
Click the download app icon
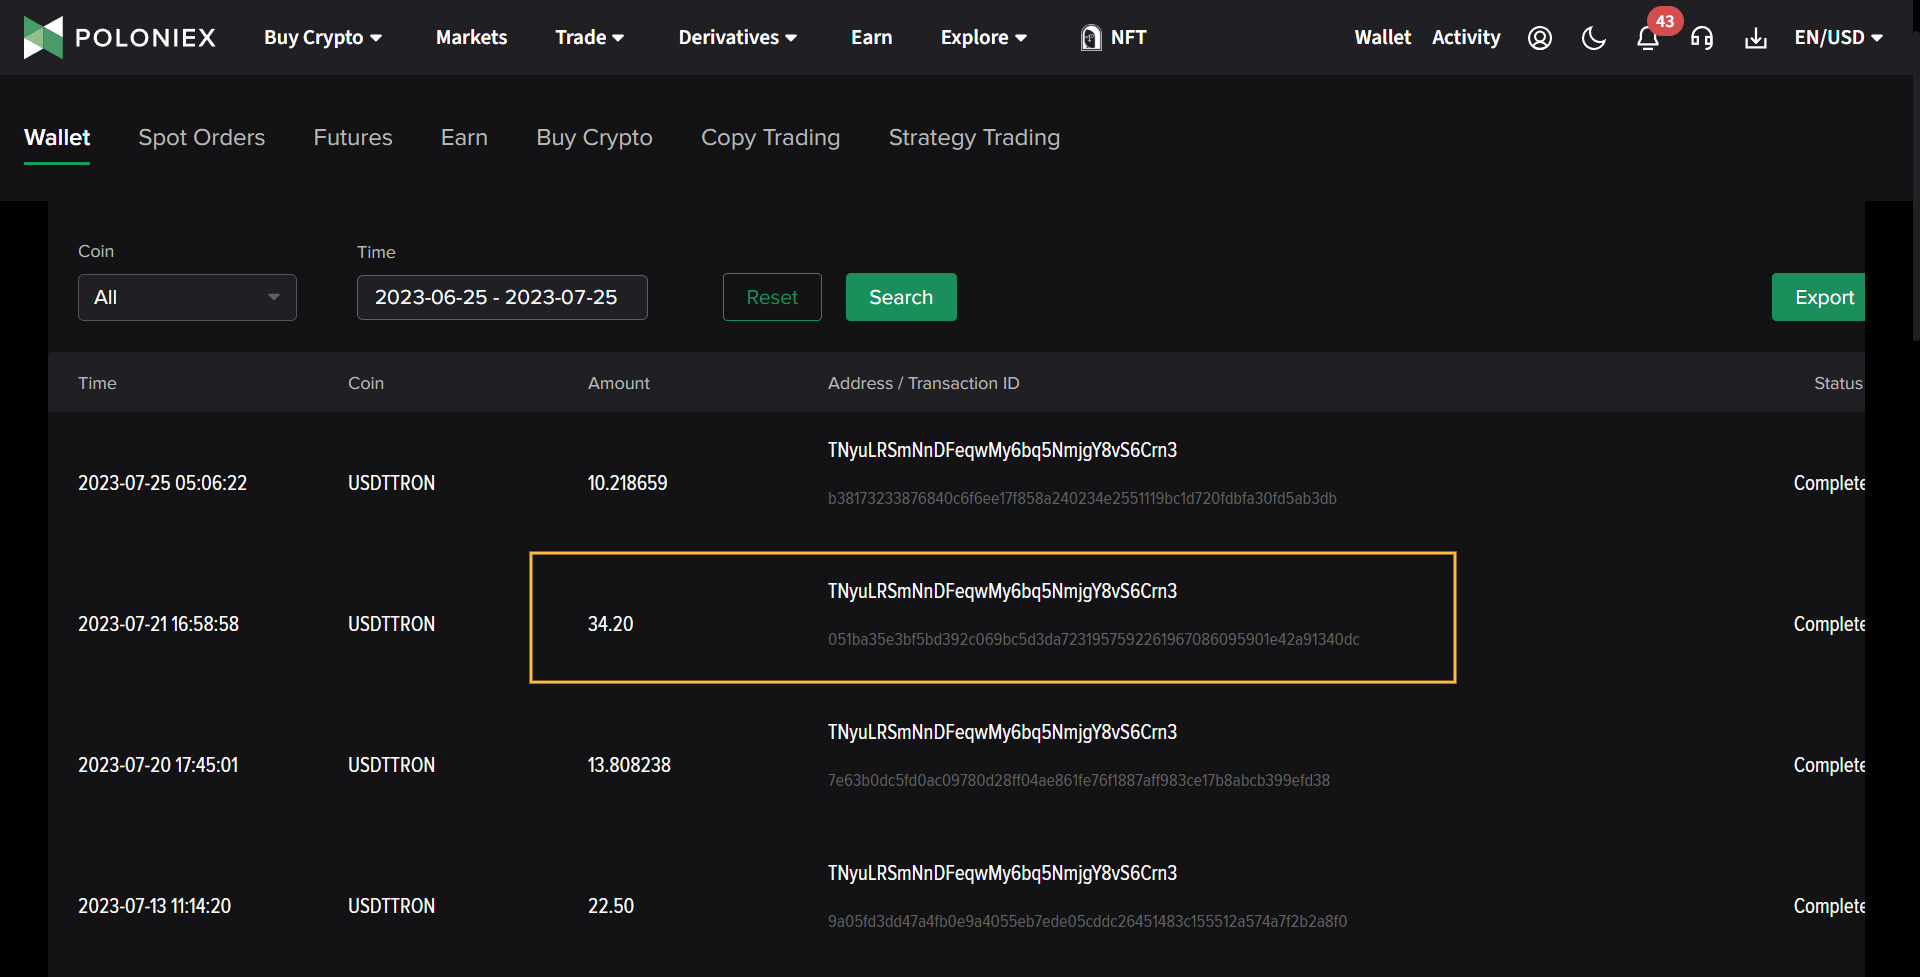coord(1755,38)
